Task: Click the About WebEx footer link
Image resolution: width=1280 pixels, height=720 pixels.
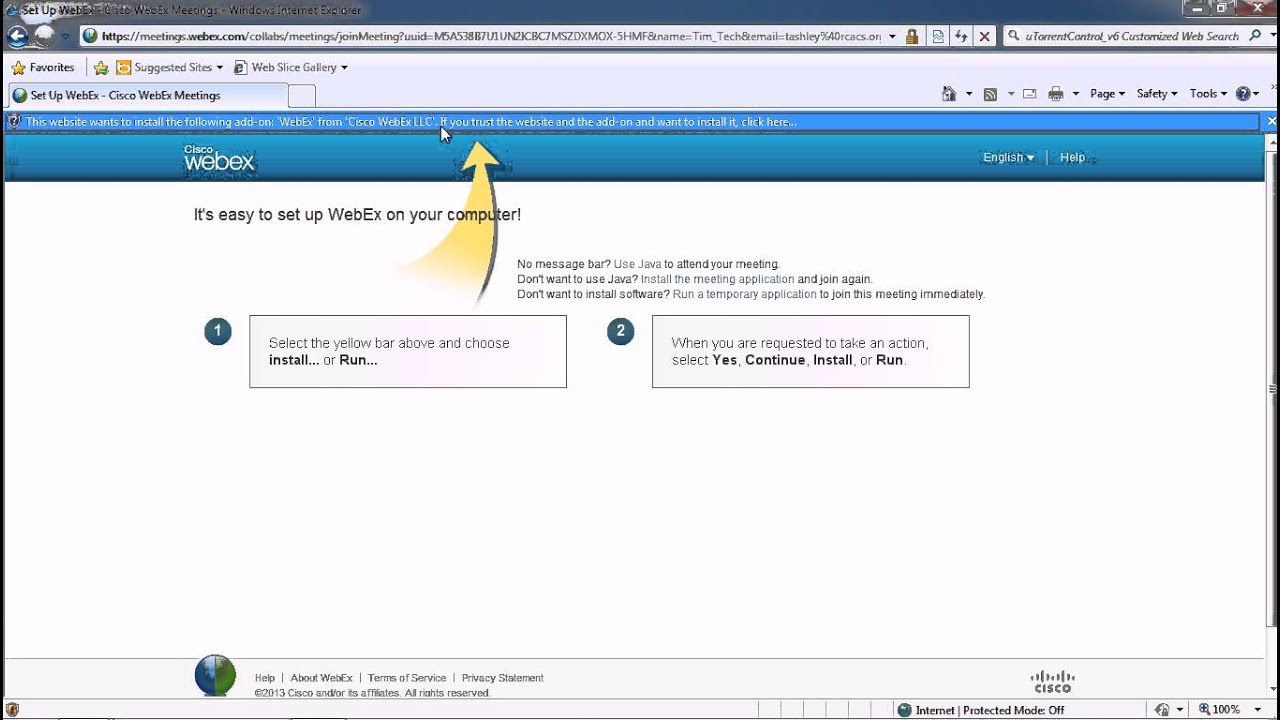Action: point(321,678)
